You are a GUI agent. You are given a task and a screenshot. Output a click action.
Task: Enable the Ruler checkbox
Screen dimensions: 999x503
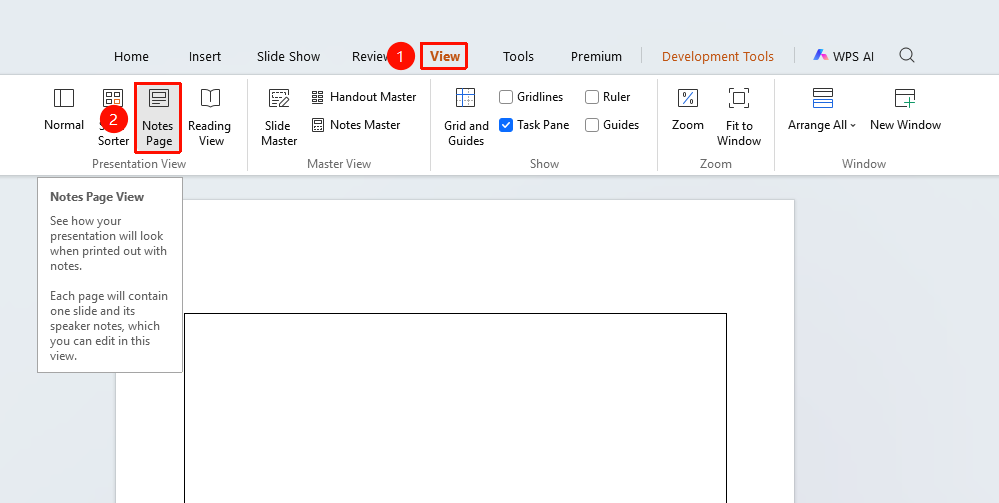(592, 97)
